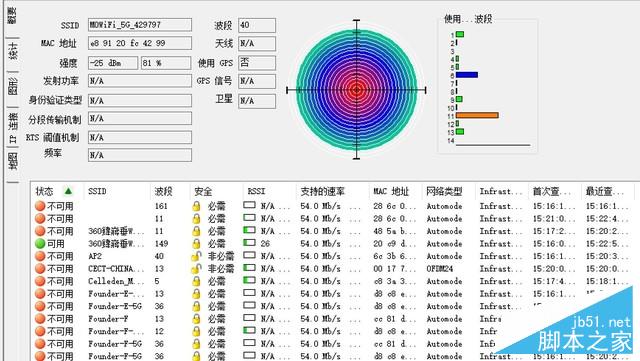Click the first-seen time 15:21:0 cell
The height and width of the screenshot is (361, 640).
[x=554, y=219]
